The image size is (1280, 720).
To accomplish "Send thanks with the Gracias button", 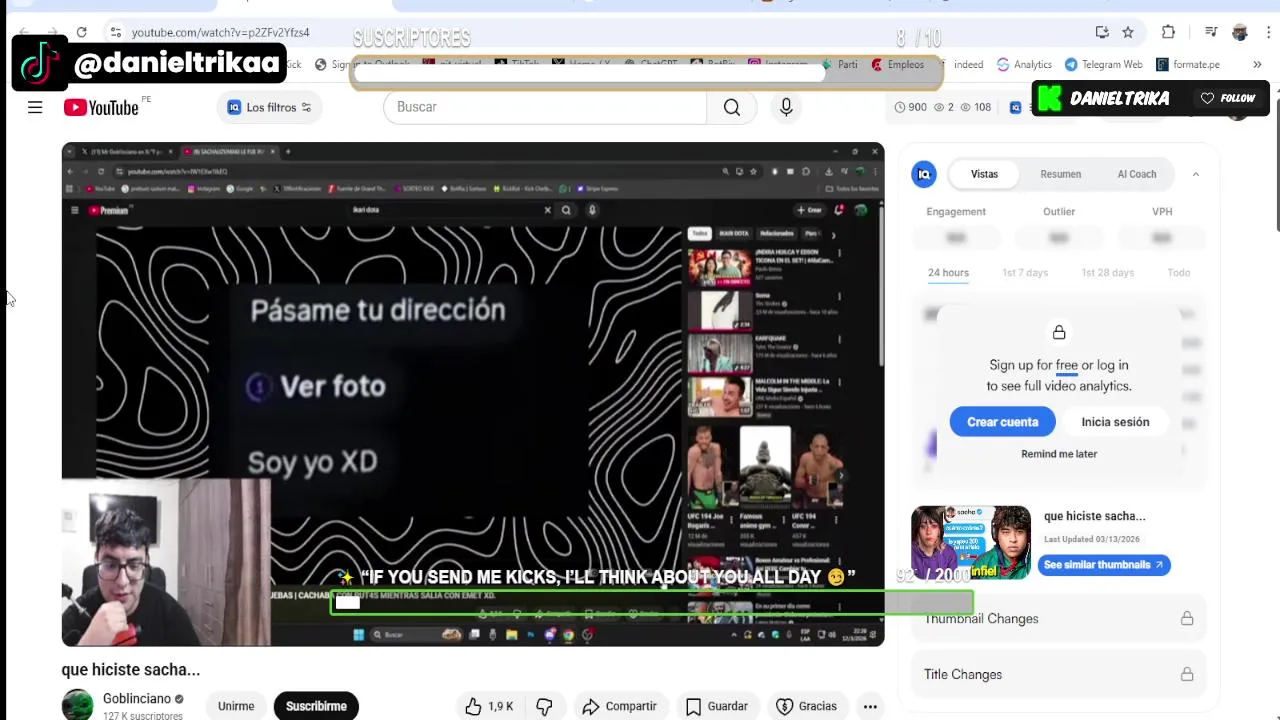I will [806, 706].
